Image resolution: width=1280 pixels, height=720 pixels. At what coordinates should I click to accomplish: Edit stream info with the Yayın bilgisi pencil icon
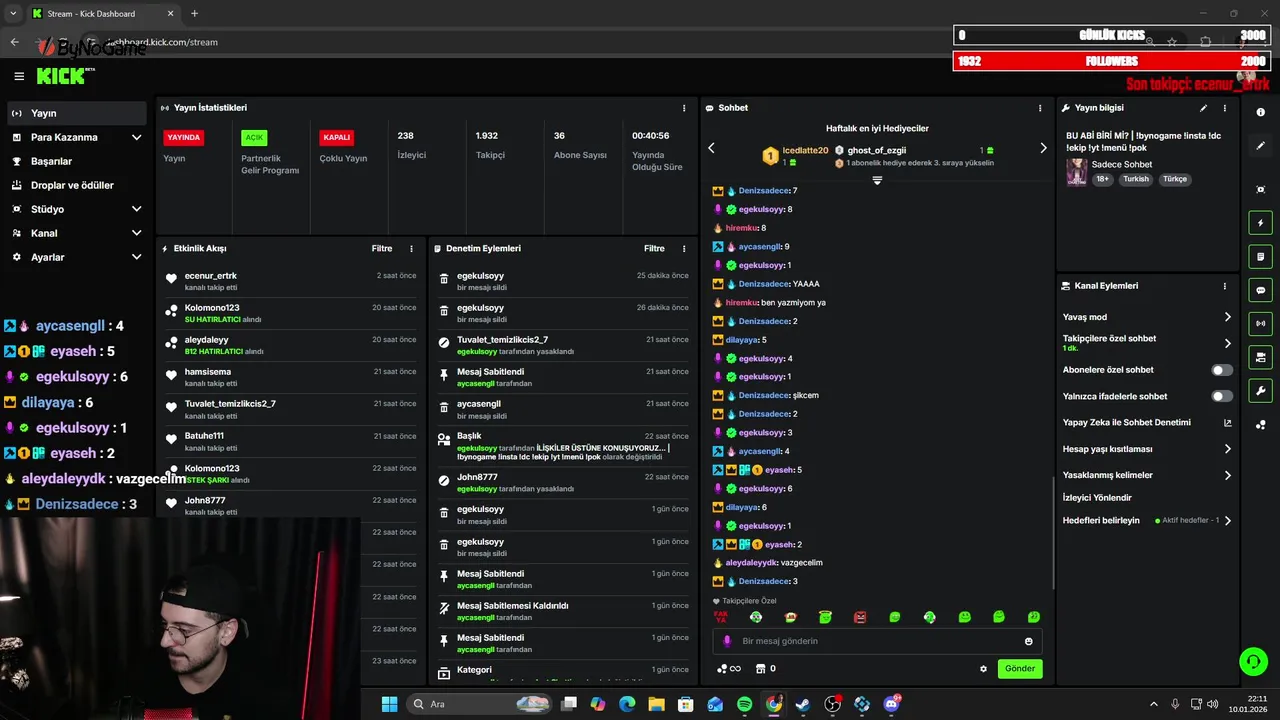[x=1203, y=108]
